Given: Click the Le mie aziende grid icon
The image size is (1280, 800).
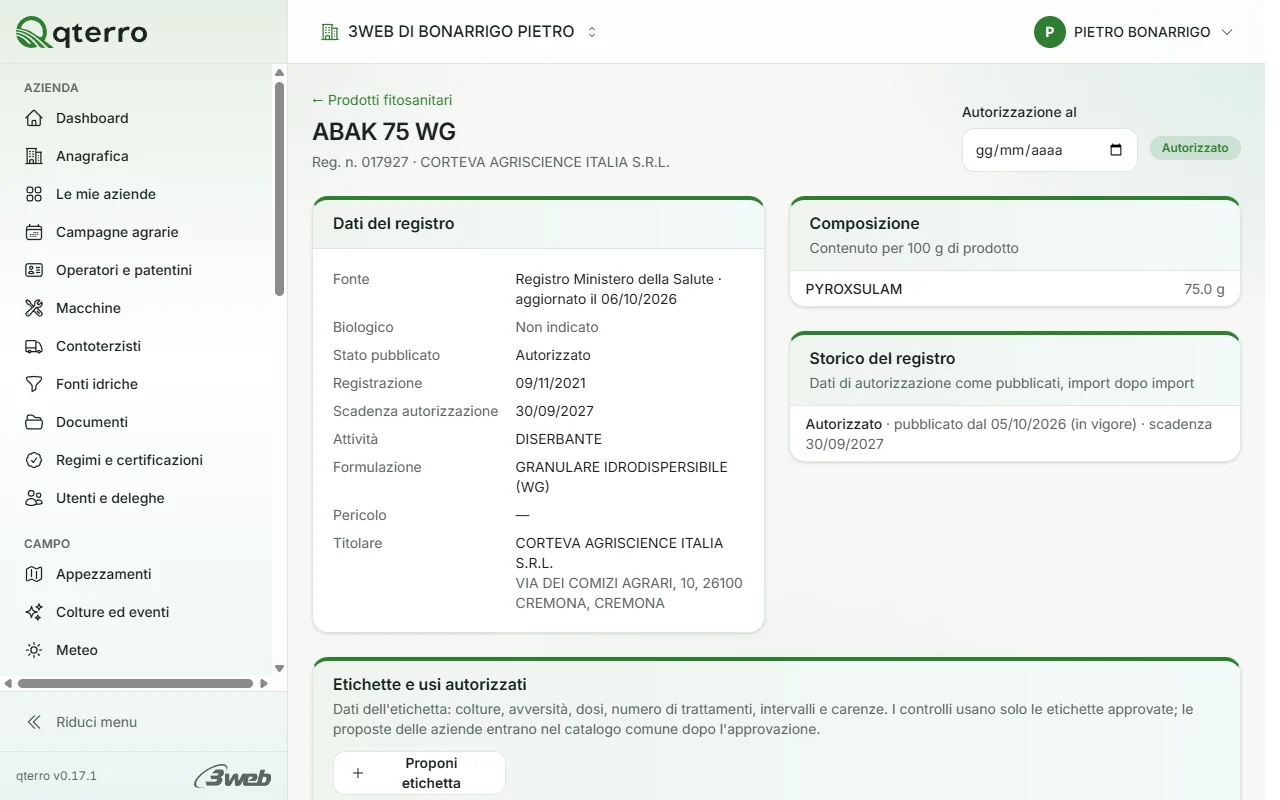Looking at the screenshot, I should click(x=34, y=194).
